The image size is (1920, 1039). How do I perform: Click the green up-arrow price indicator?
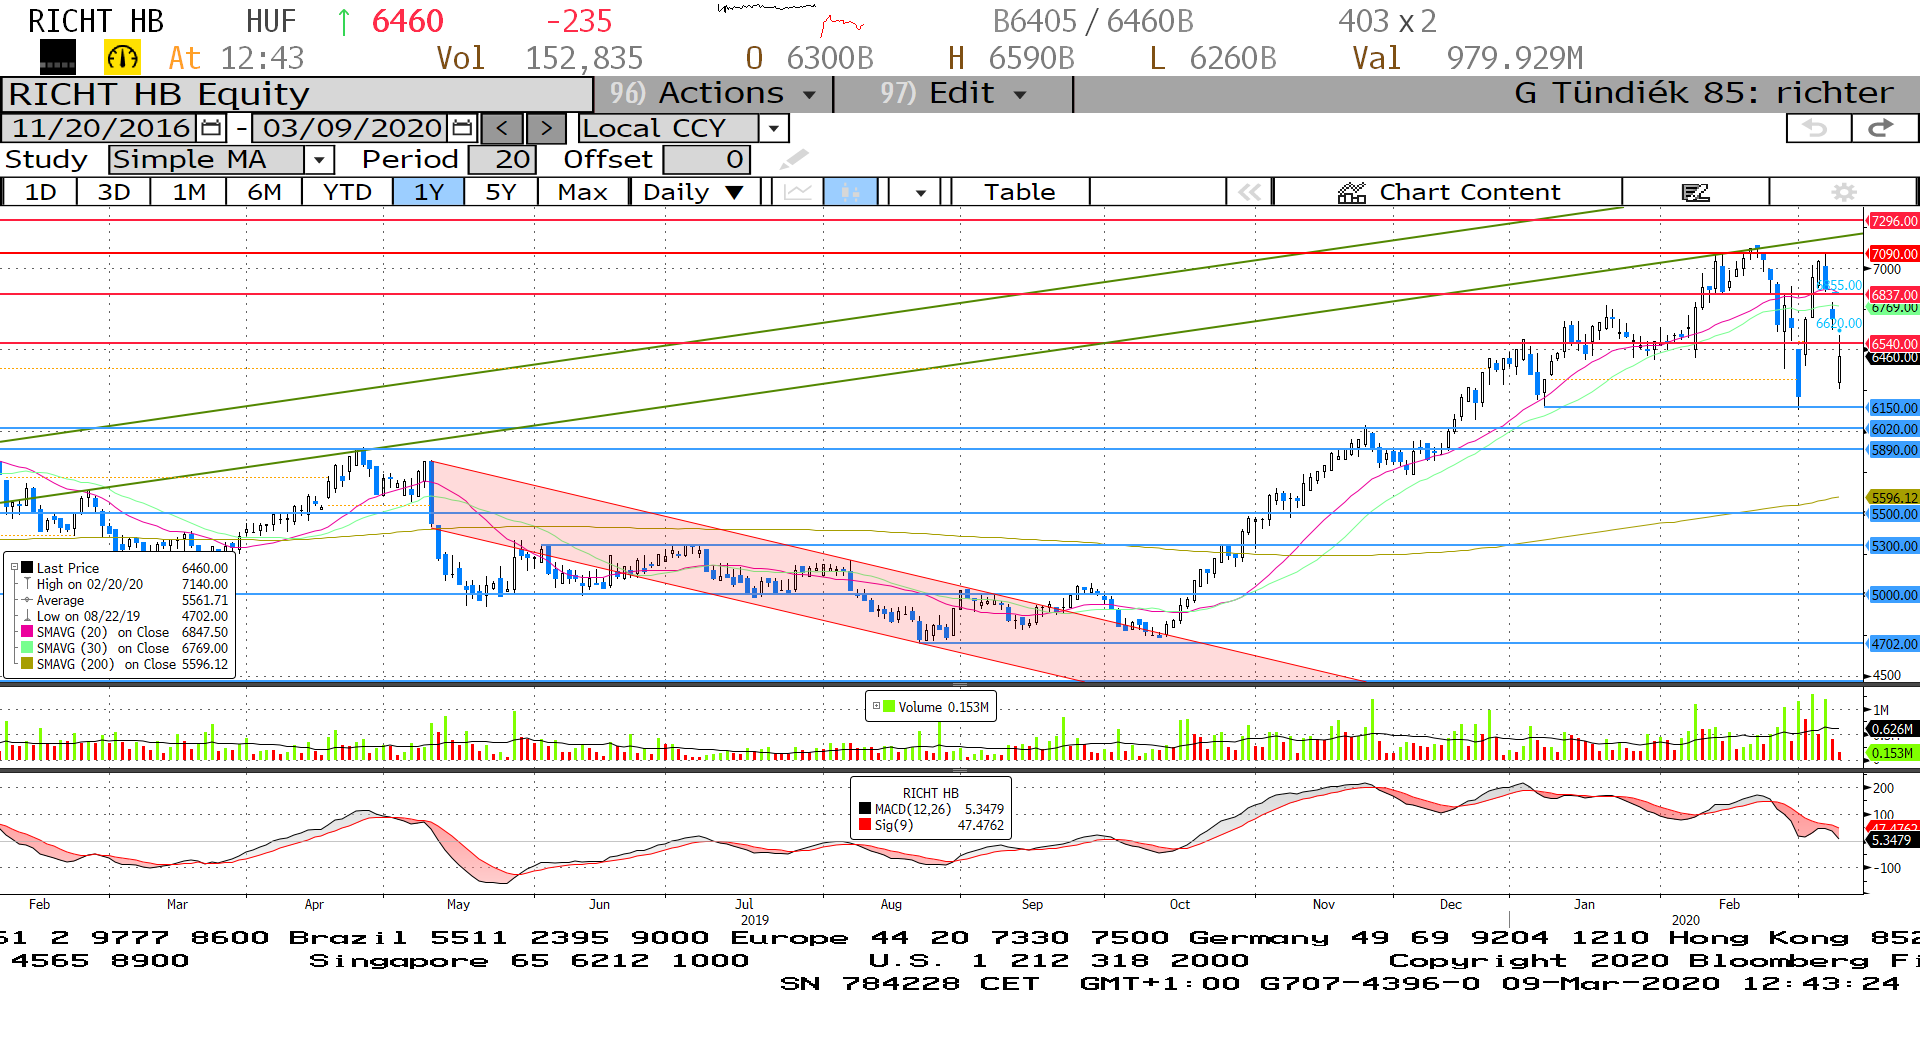344,21
